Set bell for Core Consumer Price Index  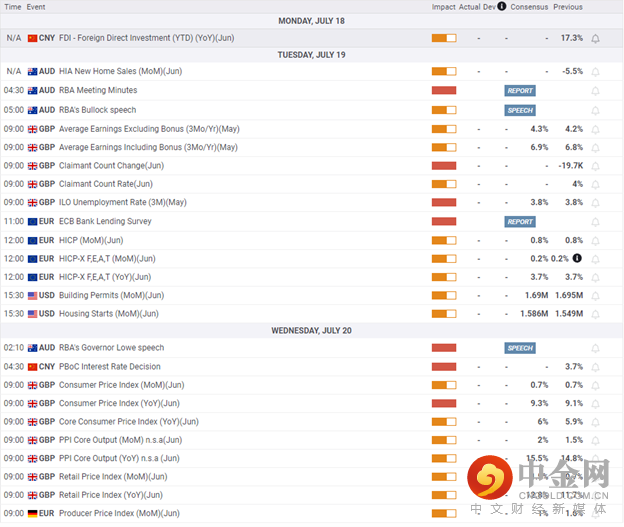click(x=595, y=422)
